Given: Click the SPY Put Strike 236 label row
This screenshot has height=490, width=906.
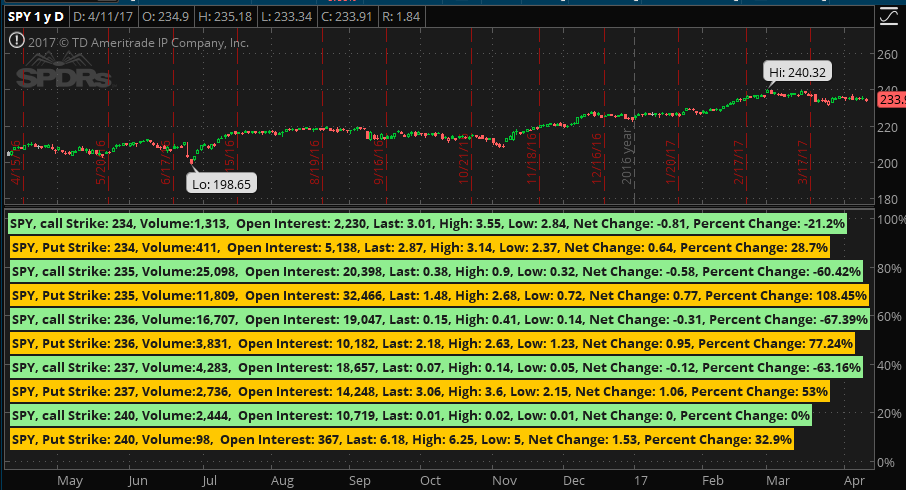Looking at the screenshot, I should (x=432, y=344).
